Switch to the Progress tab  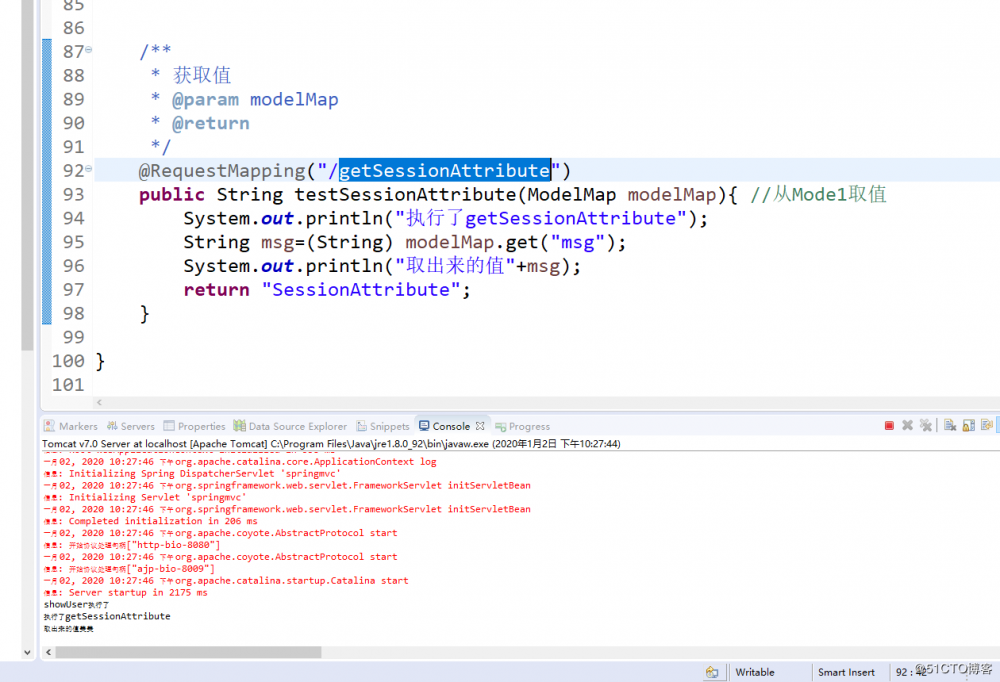pos(522,426)
